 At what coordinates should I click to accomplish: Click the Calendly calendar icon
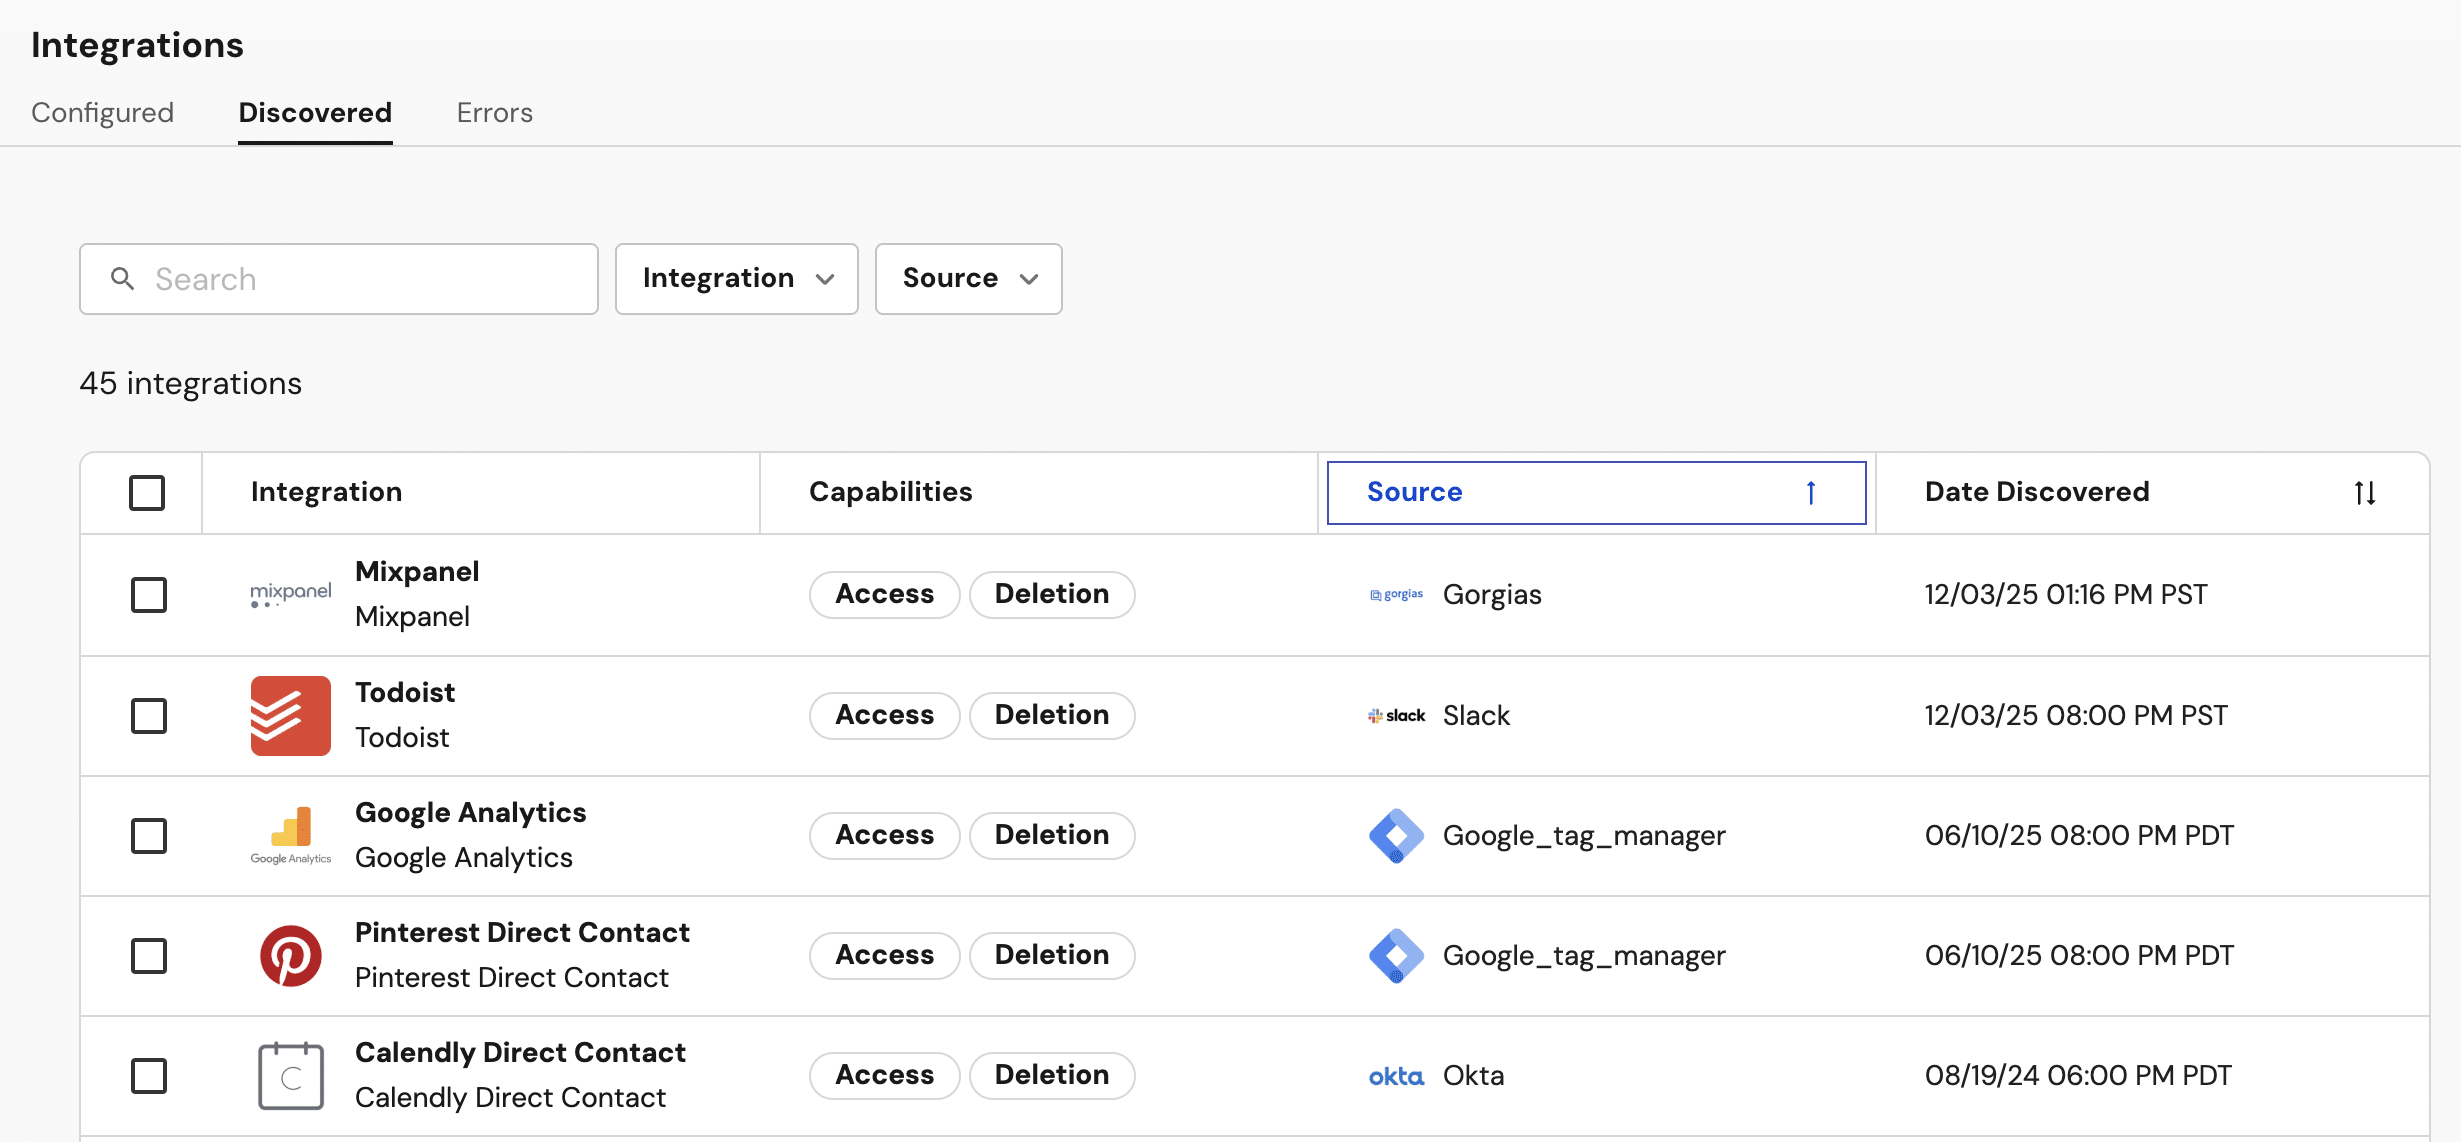tap(290, 1076)
